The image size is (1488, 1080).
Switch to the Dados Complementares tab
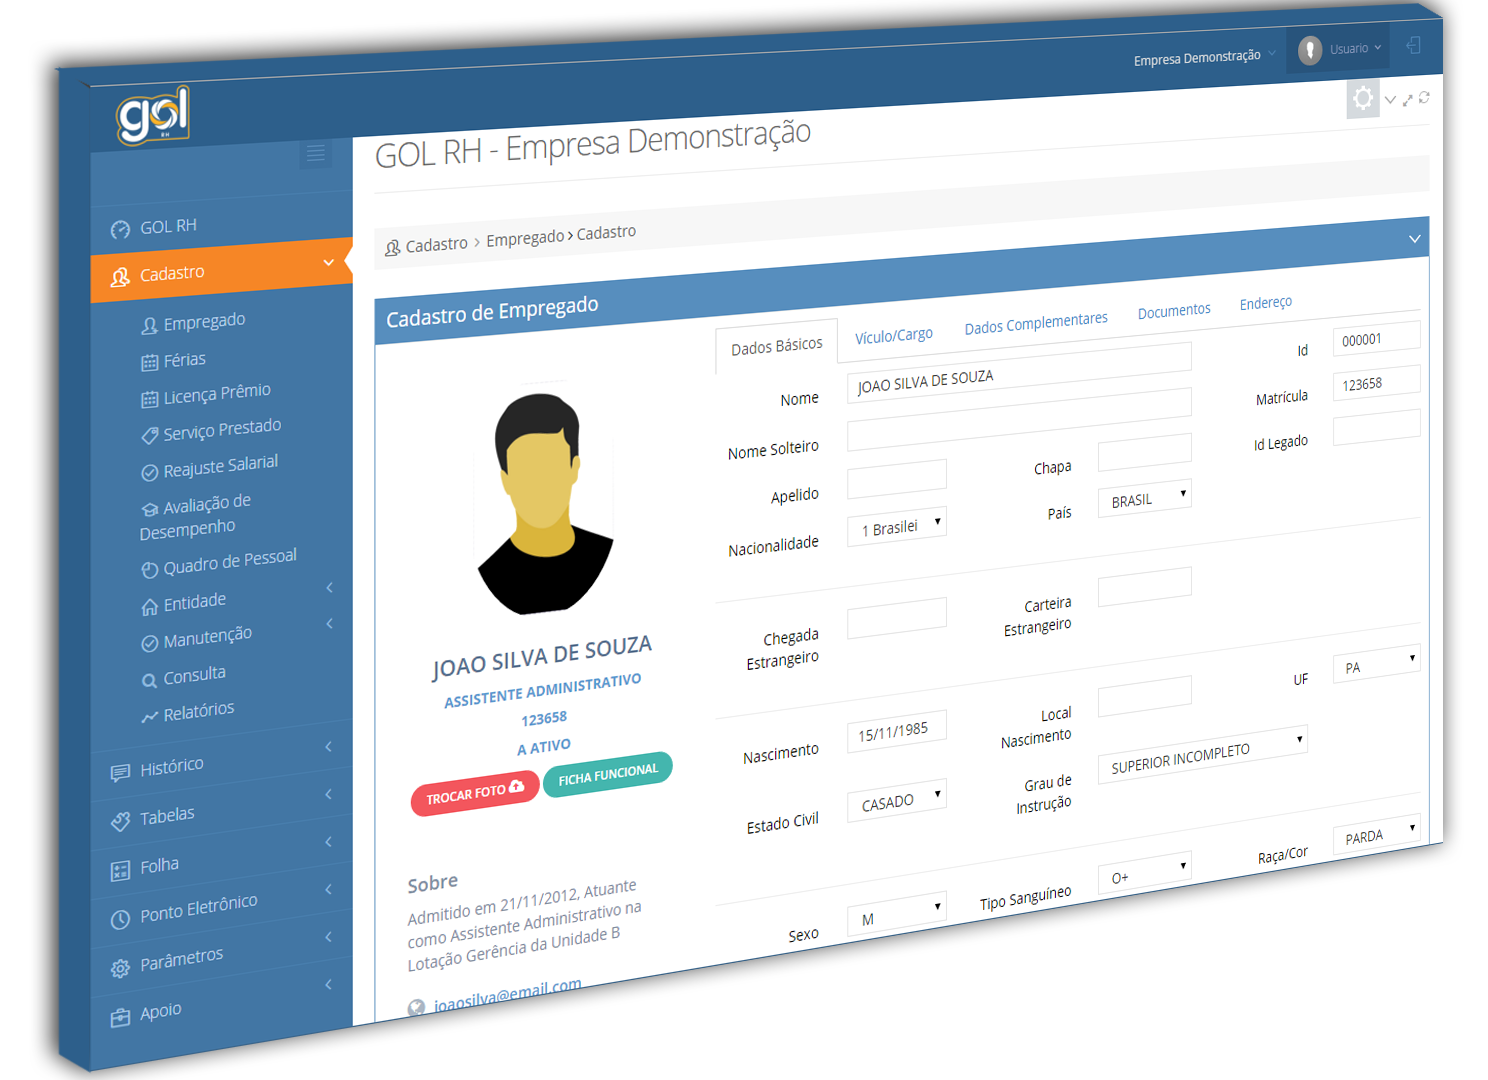[1036, 323]
